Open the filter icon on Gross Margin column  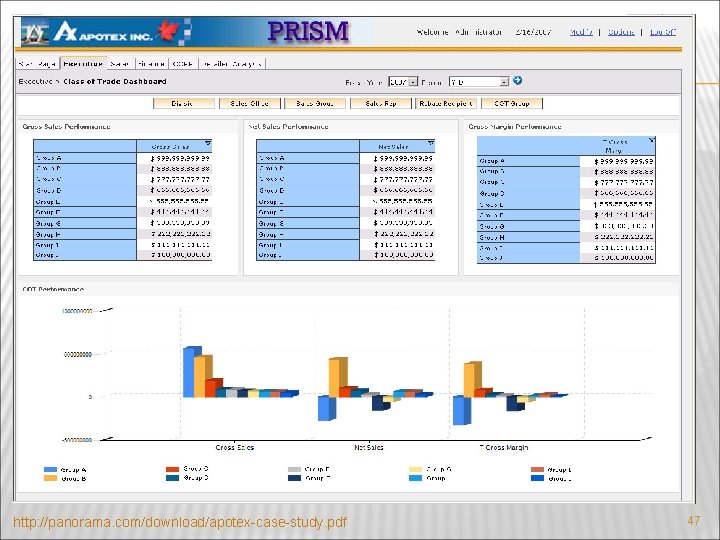pos(652,140)
